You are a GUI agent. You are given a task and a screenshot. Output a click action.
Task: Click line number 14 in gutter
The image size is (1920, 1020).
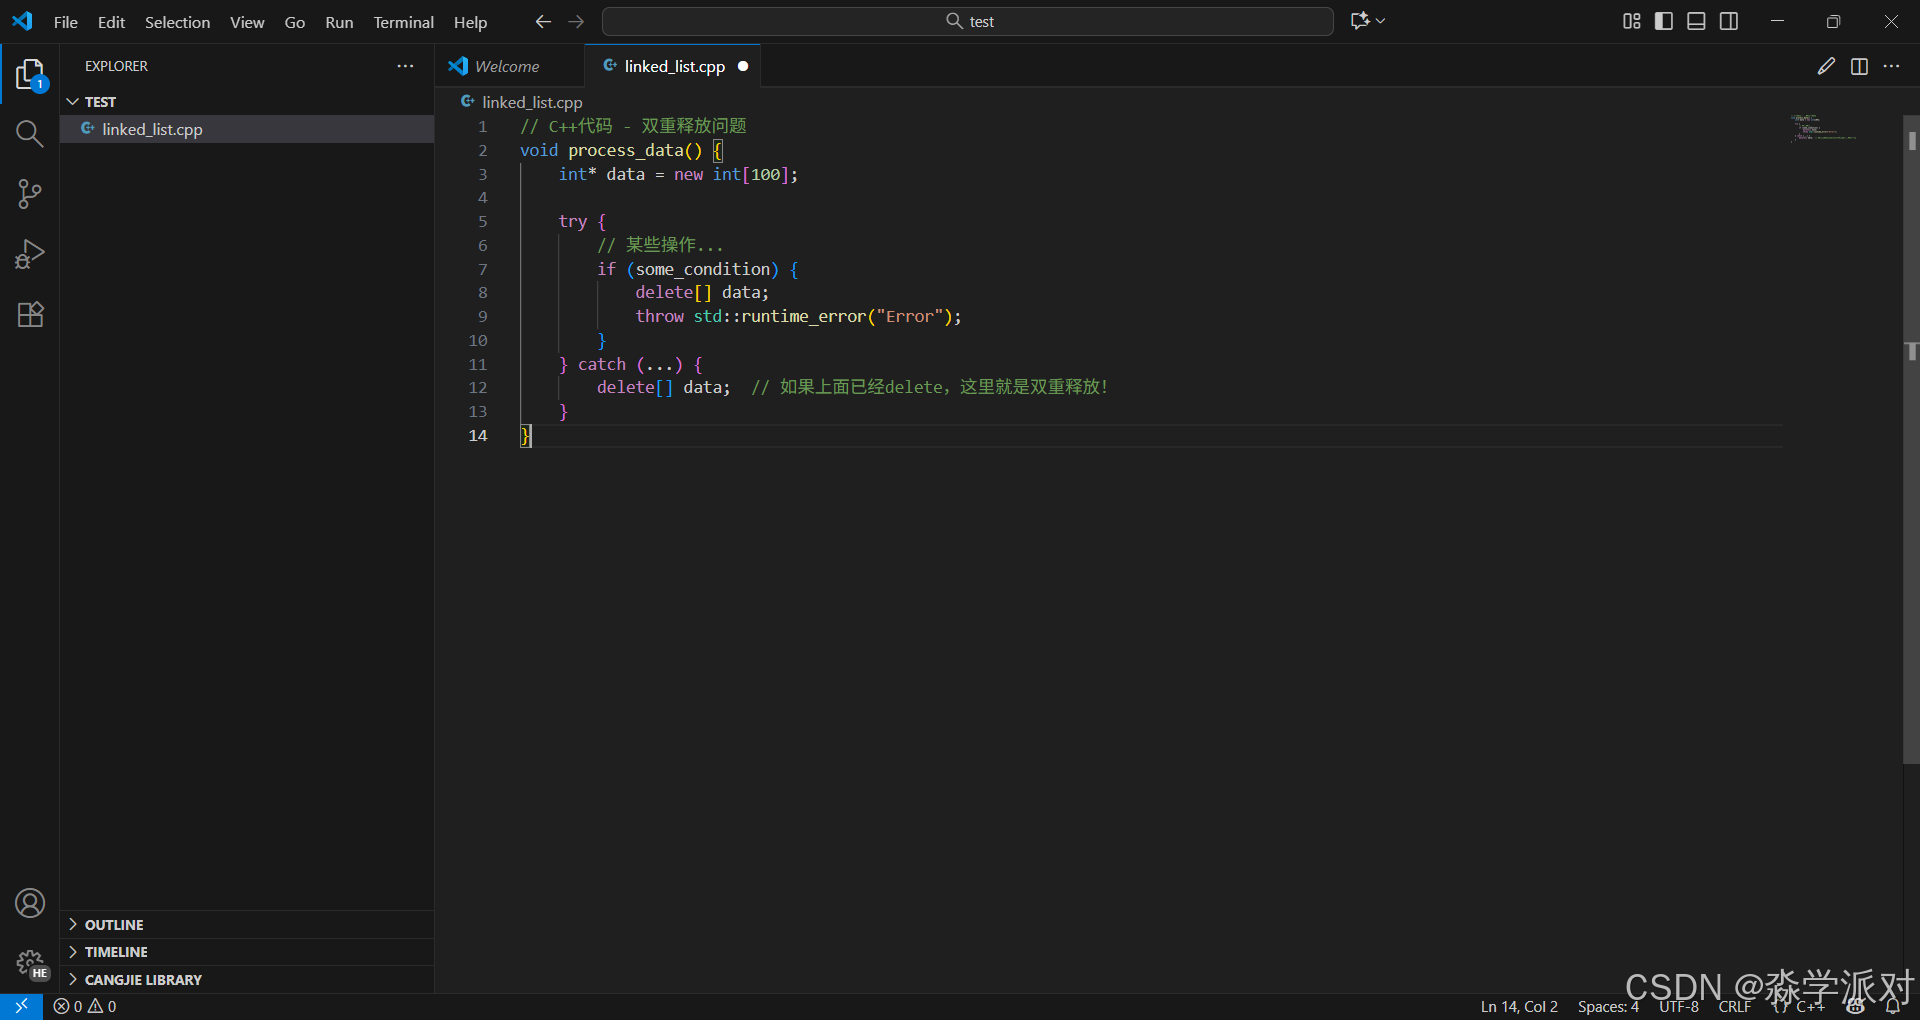(x=478, y=435)
